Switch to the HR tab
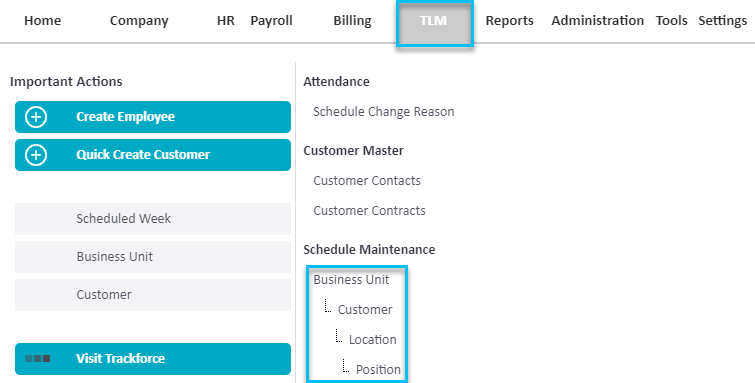 tap(225, 21)
